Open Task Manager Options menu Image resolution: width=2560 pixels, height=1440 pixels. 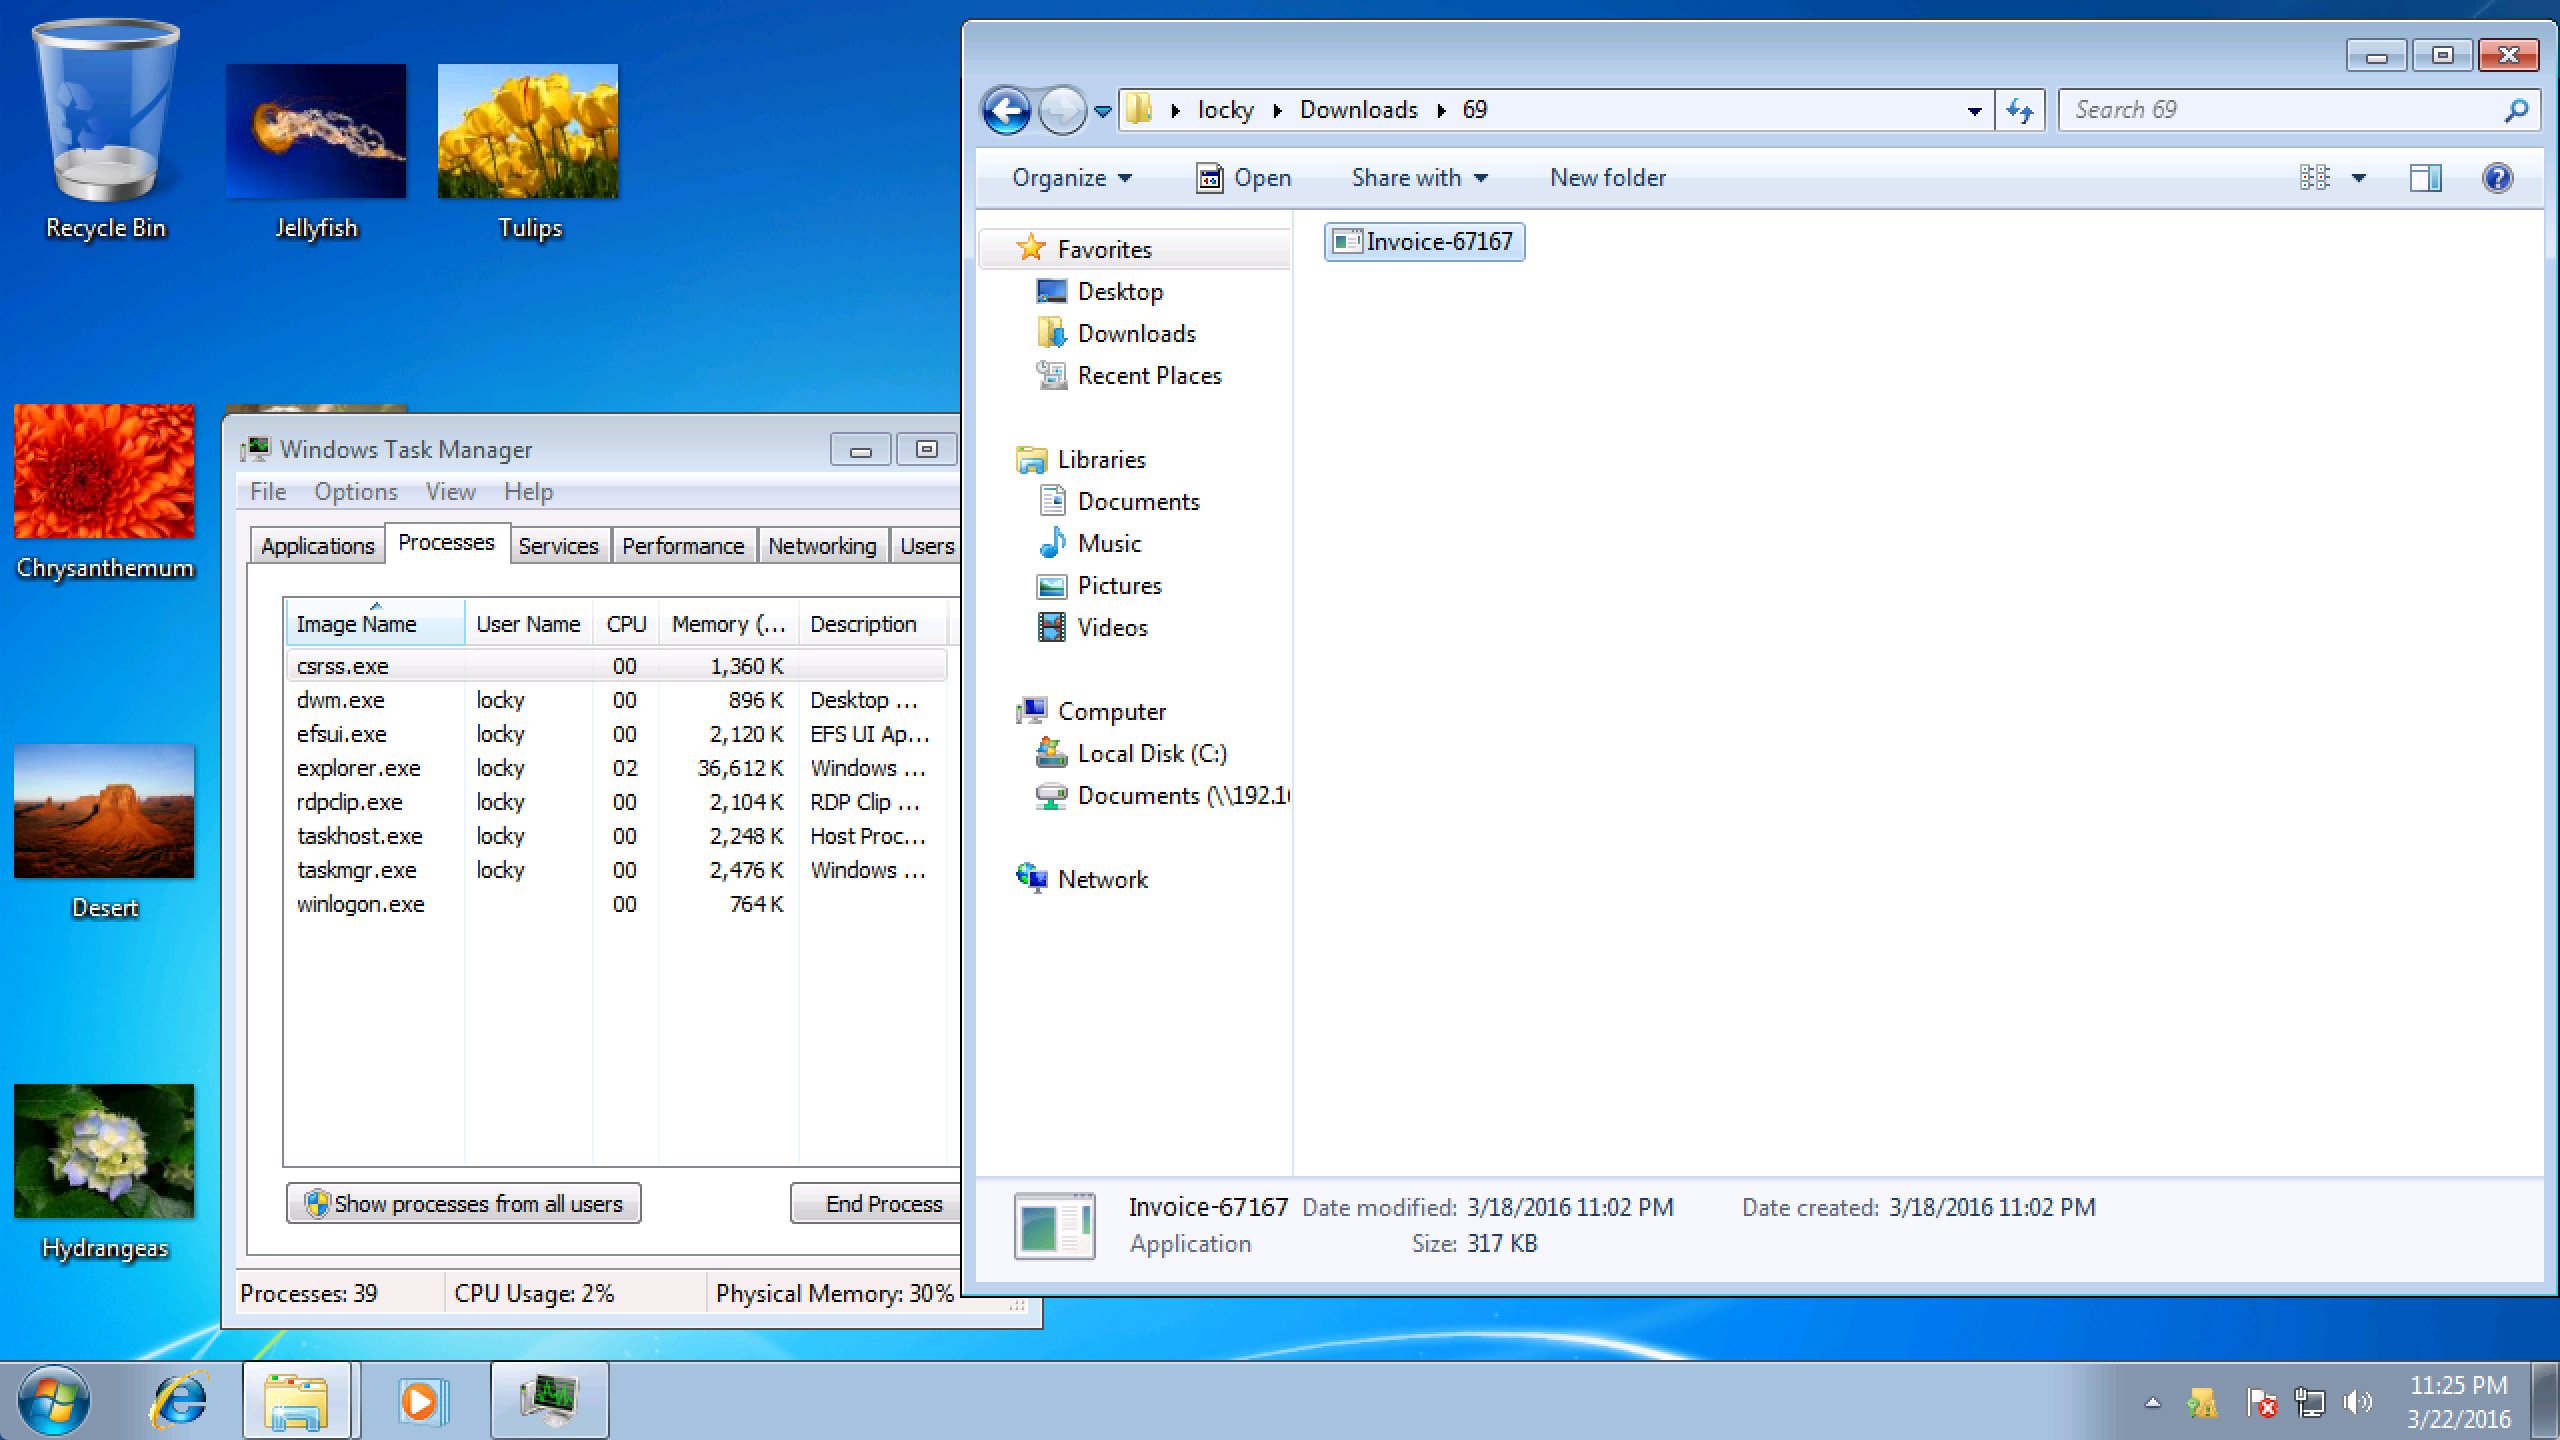[356, 492]
